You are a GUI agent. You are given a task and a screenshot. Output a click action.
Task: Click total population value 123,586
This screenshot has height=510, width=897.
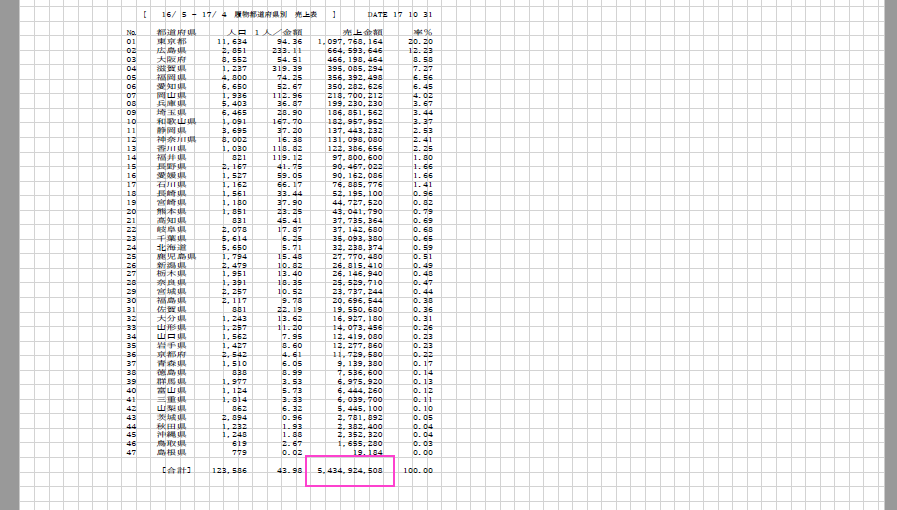[x=229, y=469]
